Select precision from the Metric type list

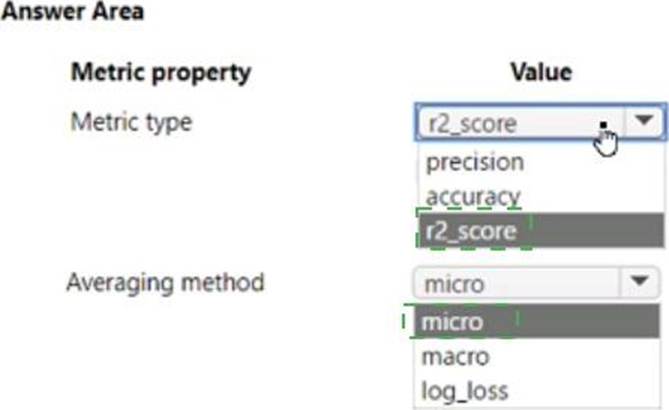[x=475, y=163]
